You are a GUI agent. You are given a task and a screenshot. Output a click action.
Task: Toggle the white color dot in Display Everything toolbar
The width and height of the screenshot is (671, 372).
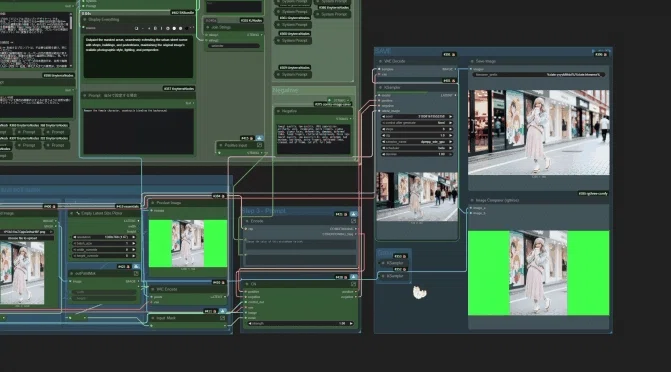point(174,28)
